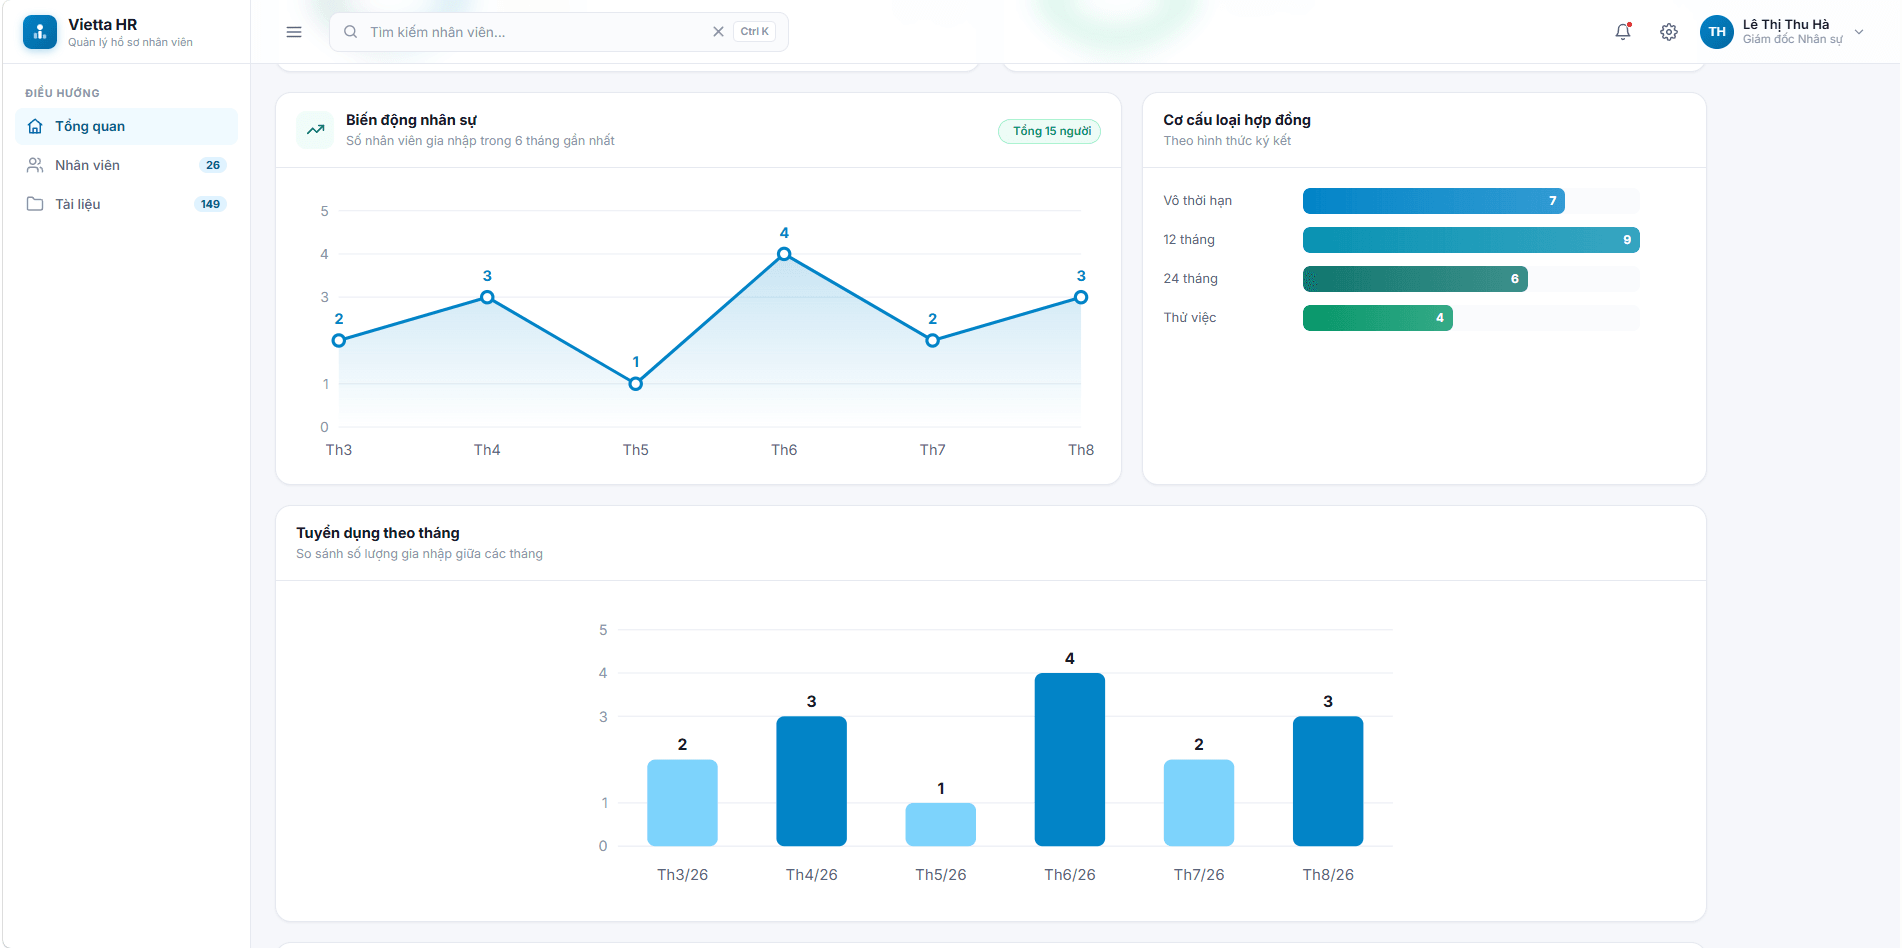Click the Tuyển dụng theo tháng heading
This screenshot has height=948, width=1902.
[378, 533]
